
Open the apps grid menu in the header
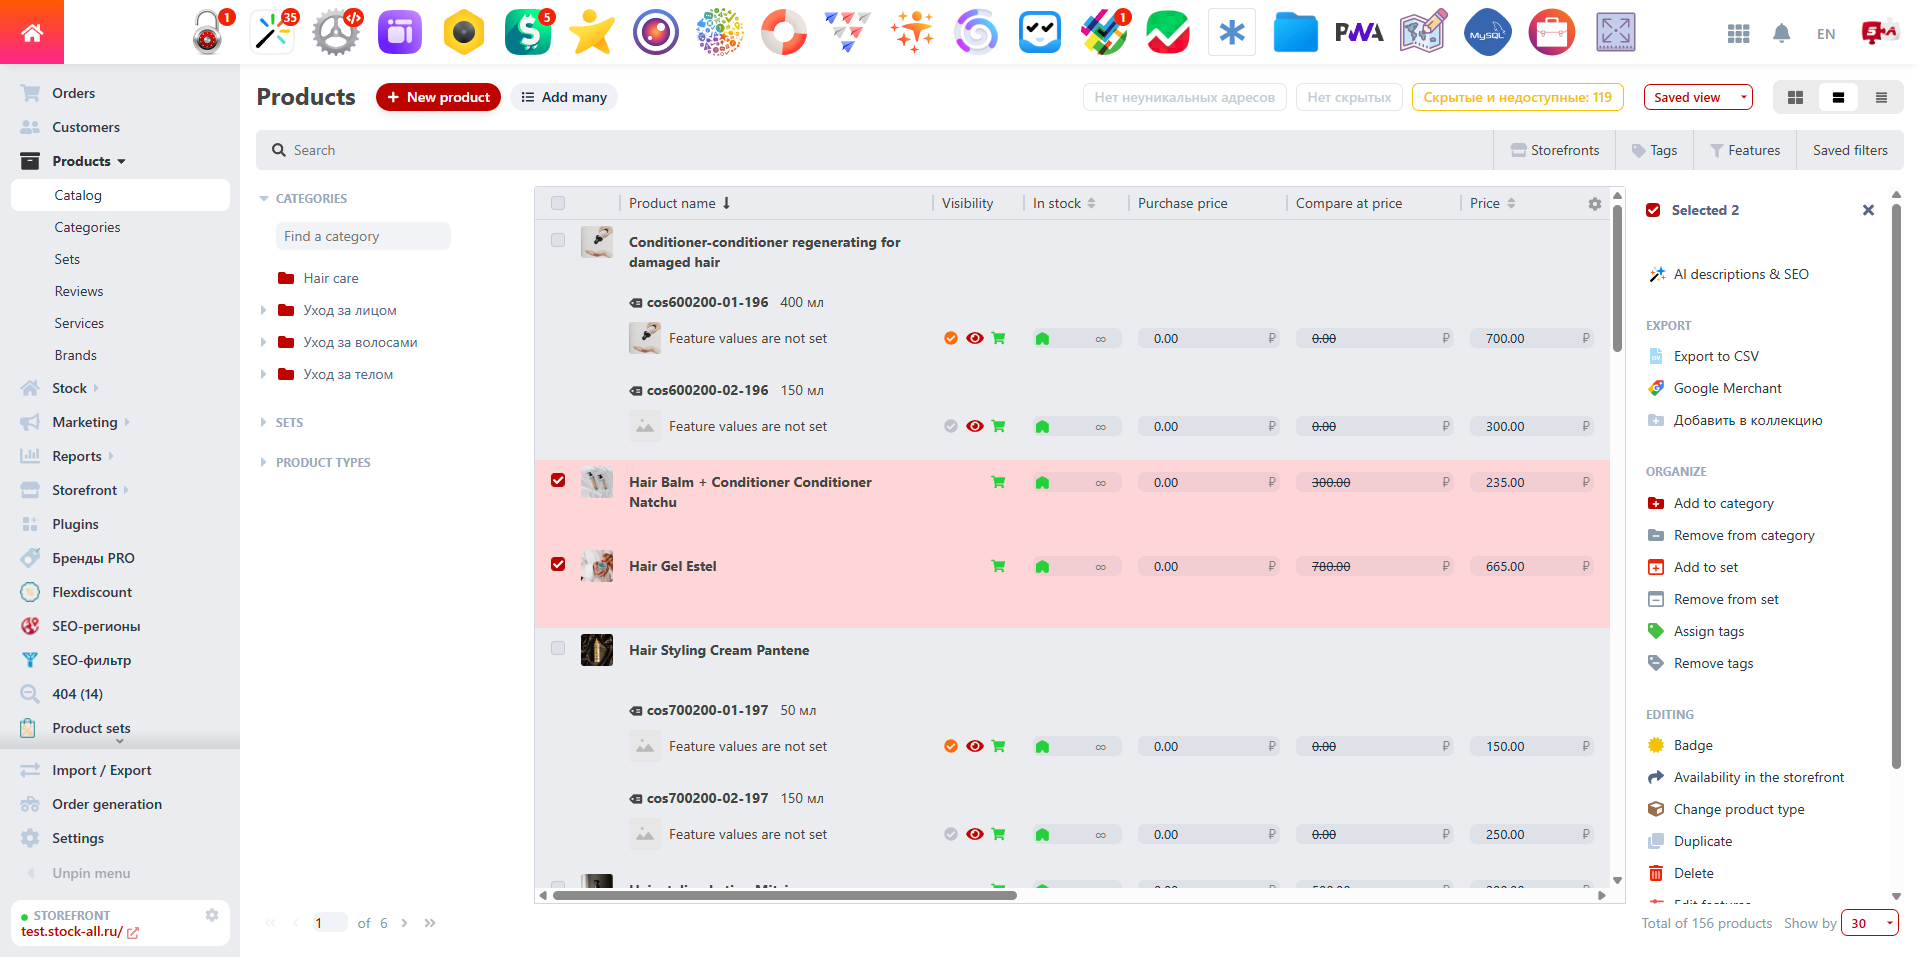click(1738, 33)
